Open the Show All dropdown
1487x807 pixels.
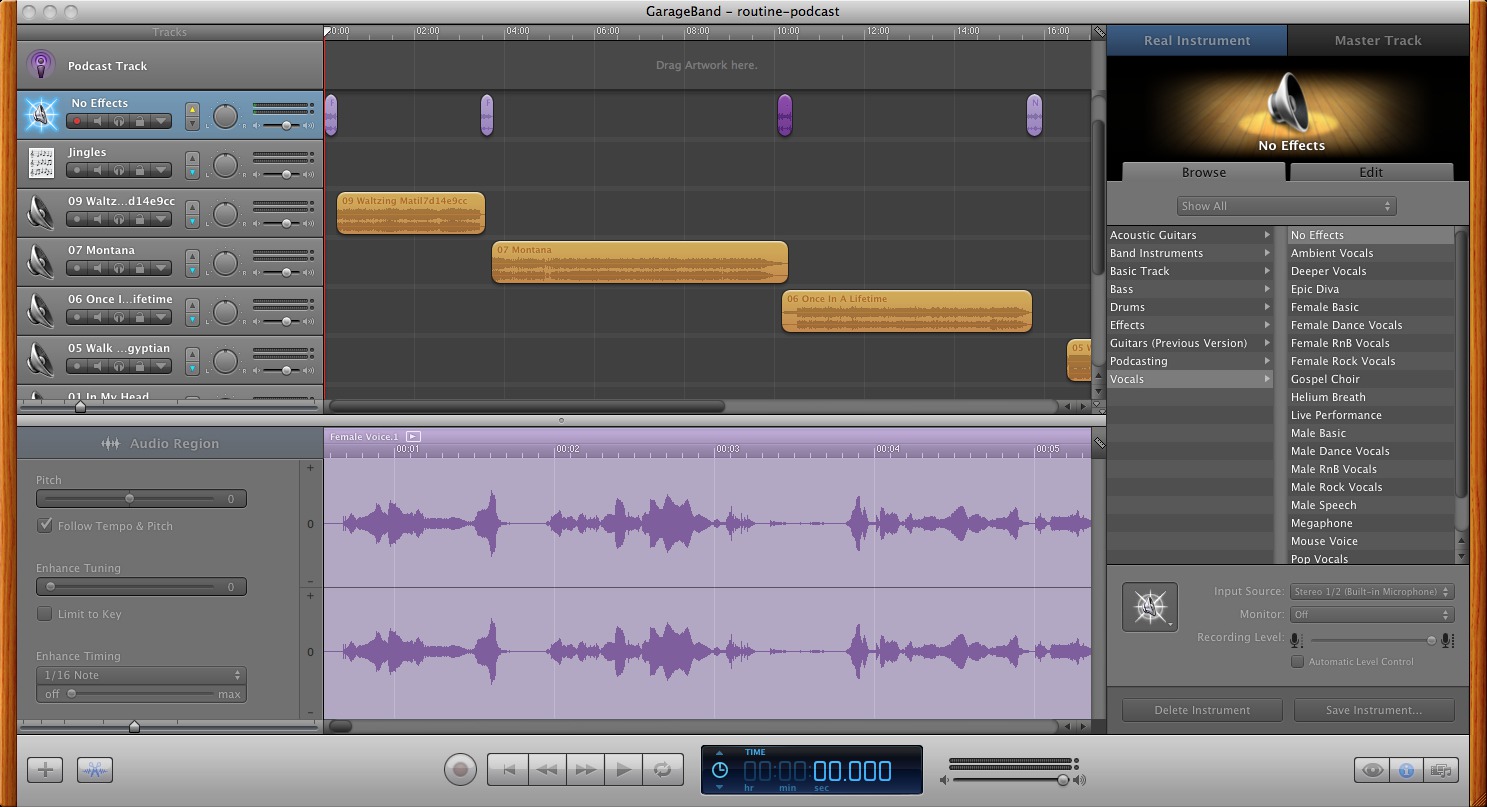(1286, 206)
